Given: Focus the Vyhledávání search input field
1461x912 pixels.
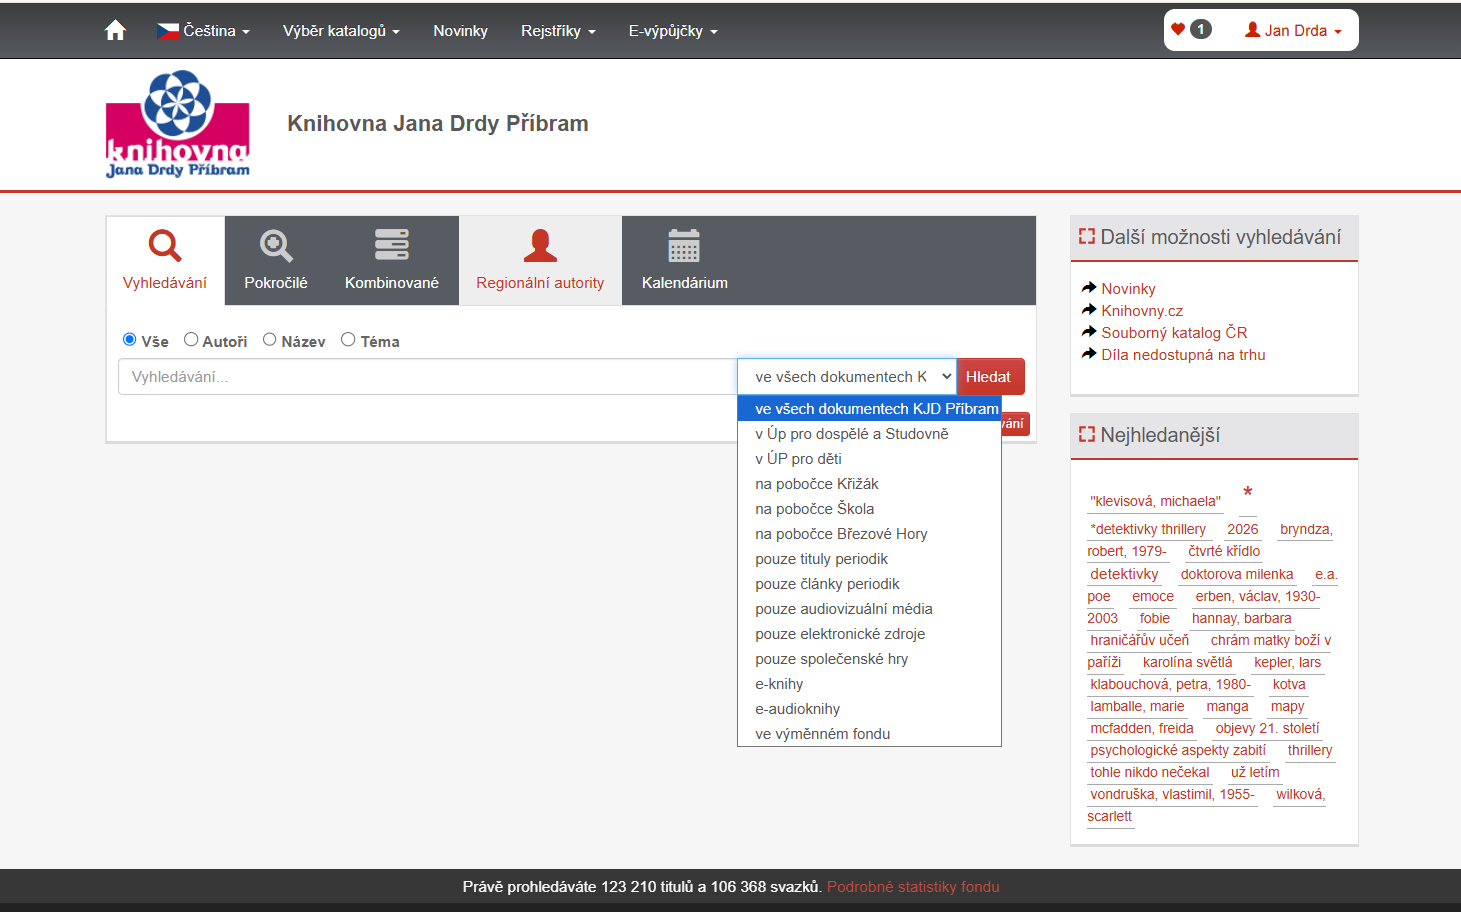Looking at the screenshot, I should [428, 377].
